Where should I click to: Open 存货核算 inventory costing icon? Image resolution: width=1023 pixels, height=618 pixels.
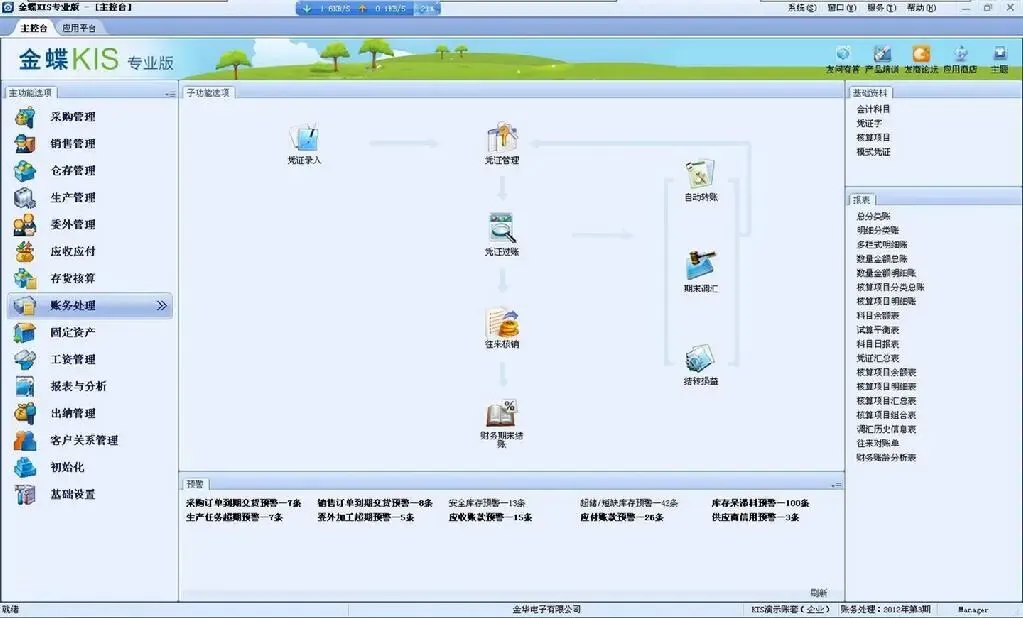click(x=25, y=279)
